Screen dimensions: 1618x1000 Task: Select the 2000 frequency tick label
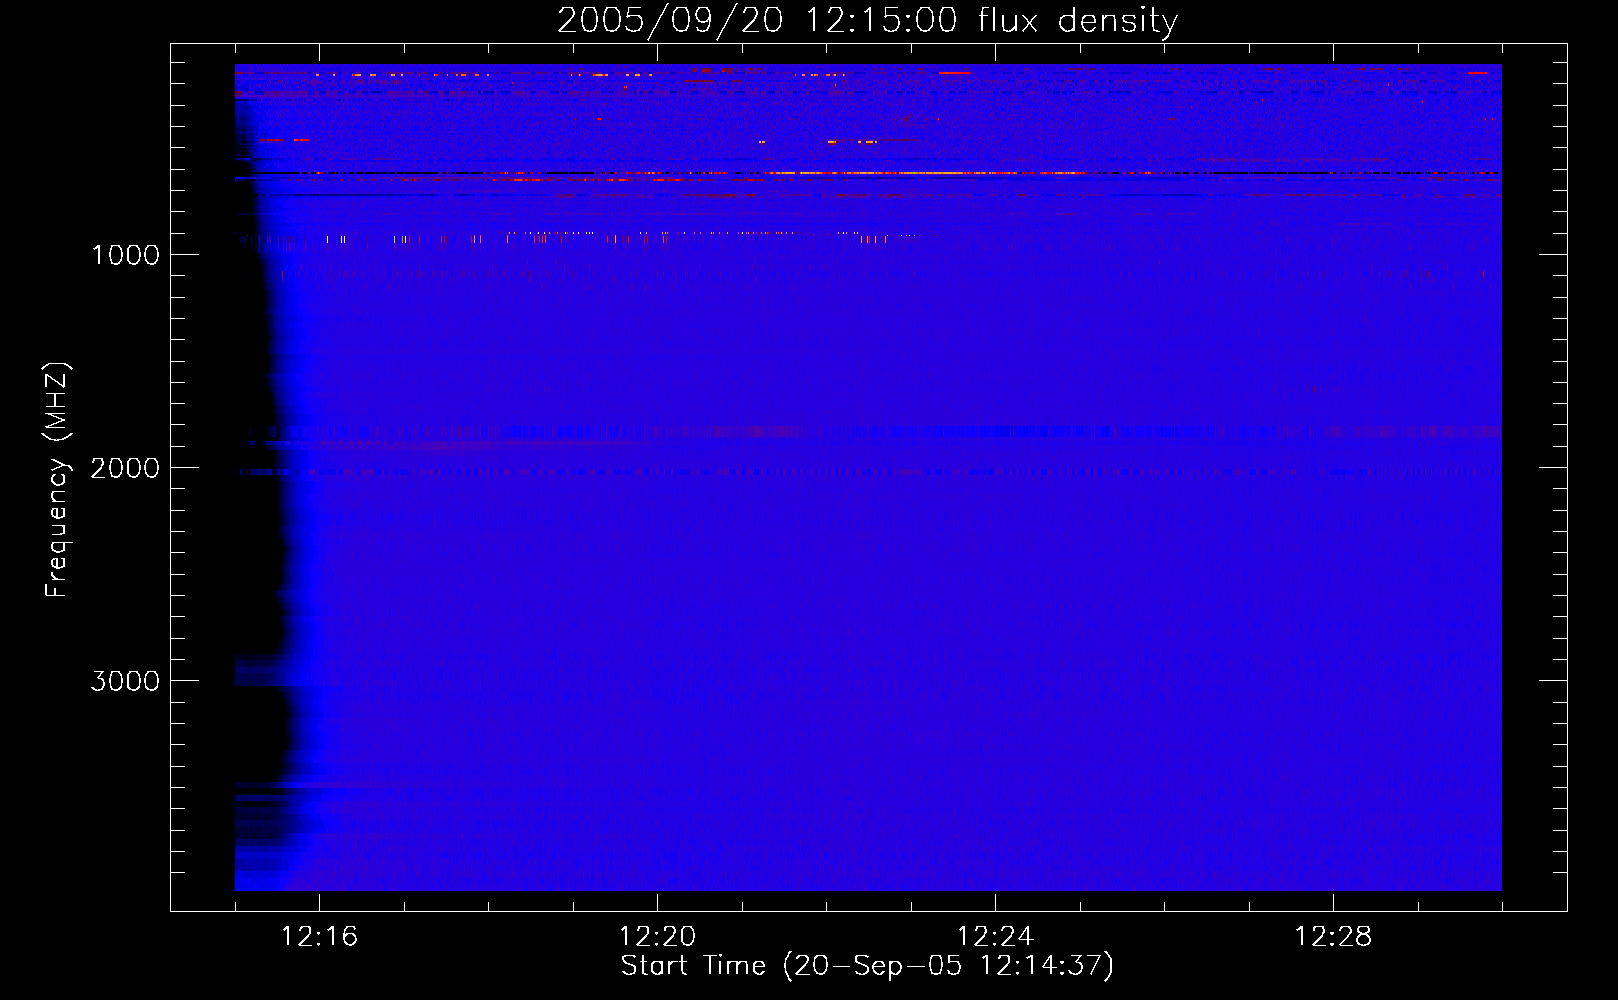125,468
